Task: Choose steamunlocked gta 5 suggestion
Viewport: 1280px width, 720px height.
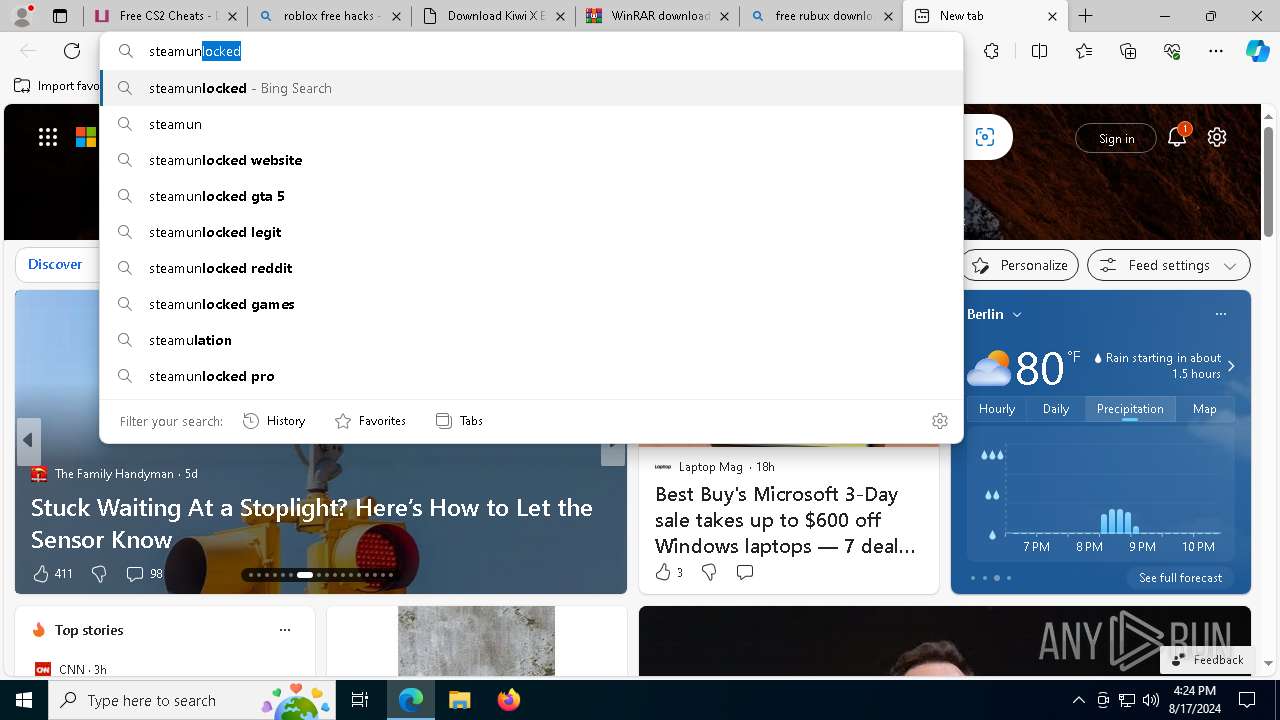Action: (532, 196)
